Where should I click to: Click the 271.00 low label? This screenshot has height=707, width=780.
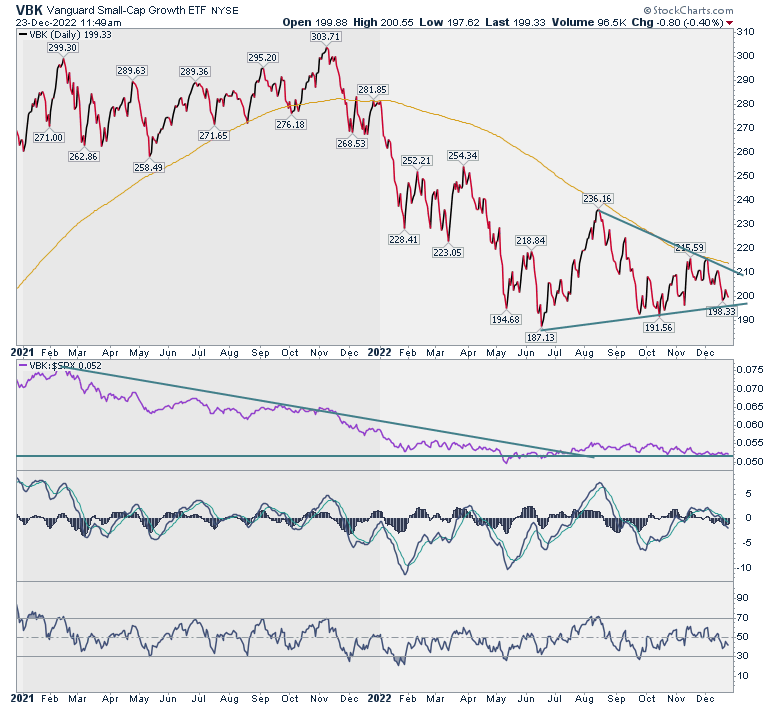[x=49, y=137]
